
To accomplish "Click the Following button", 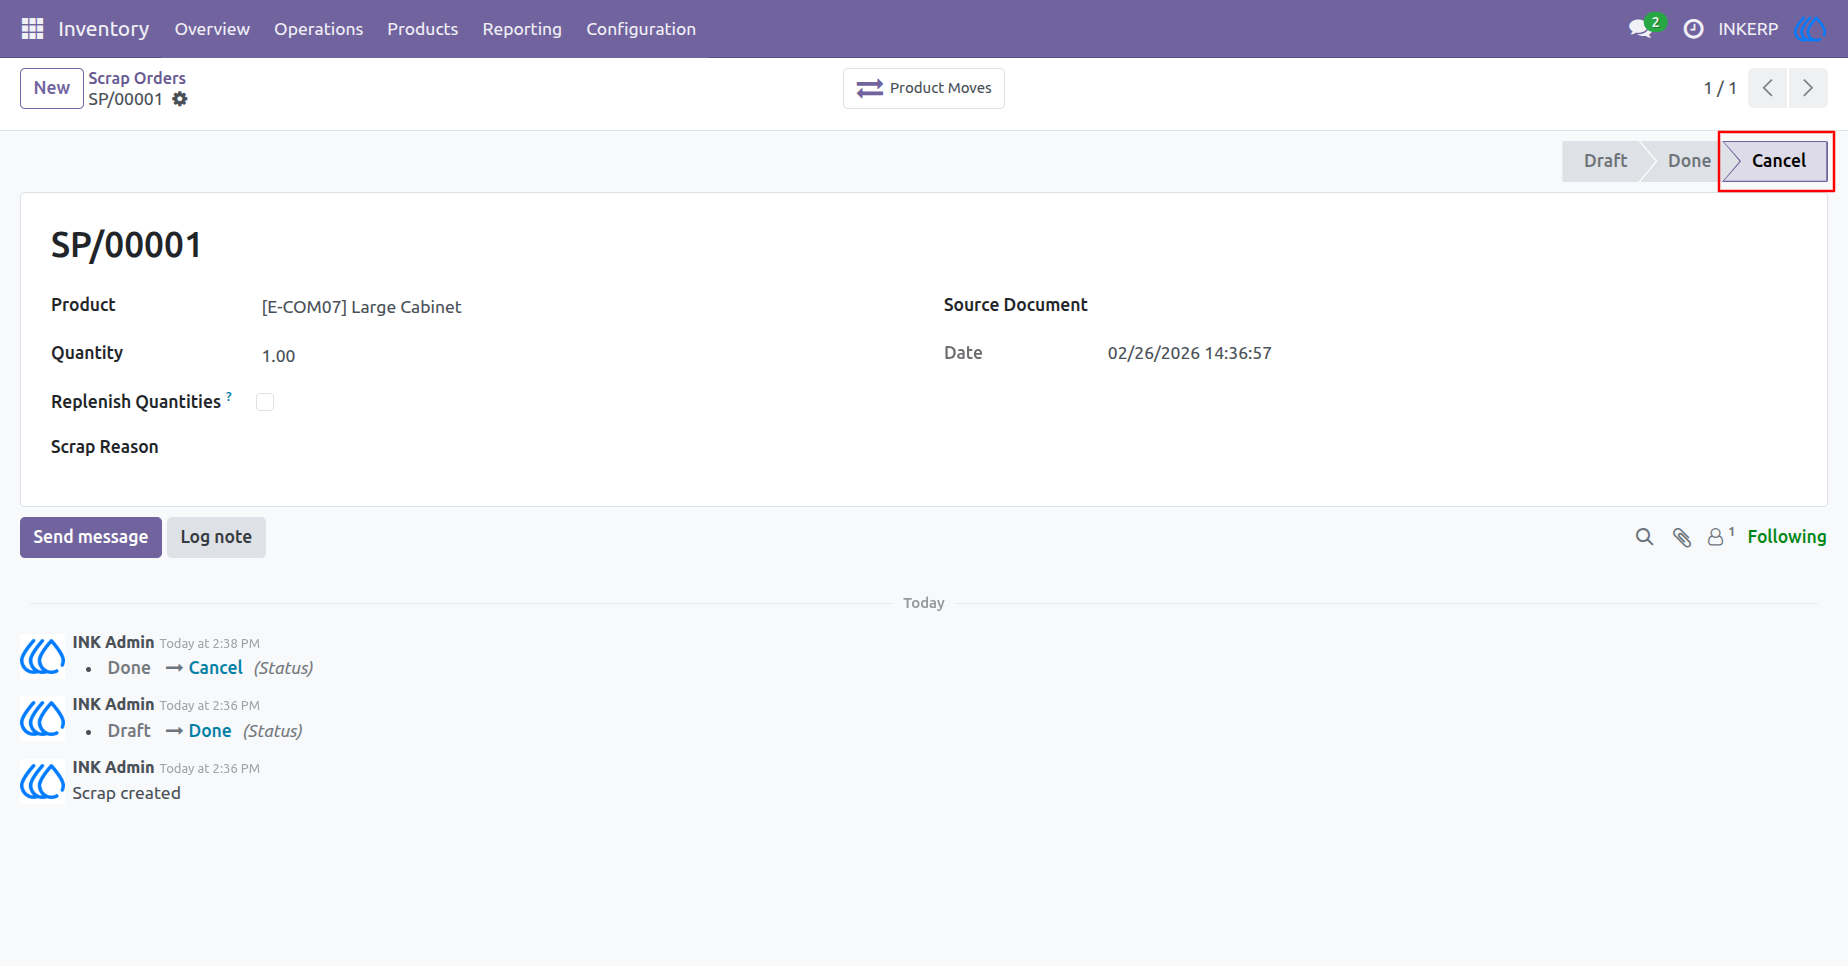I will tap(1787, 537).
